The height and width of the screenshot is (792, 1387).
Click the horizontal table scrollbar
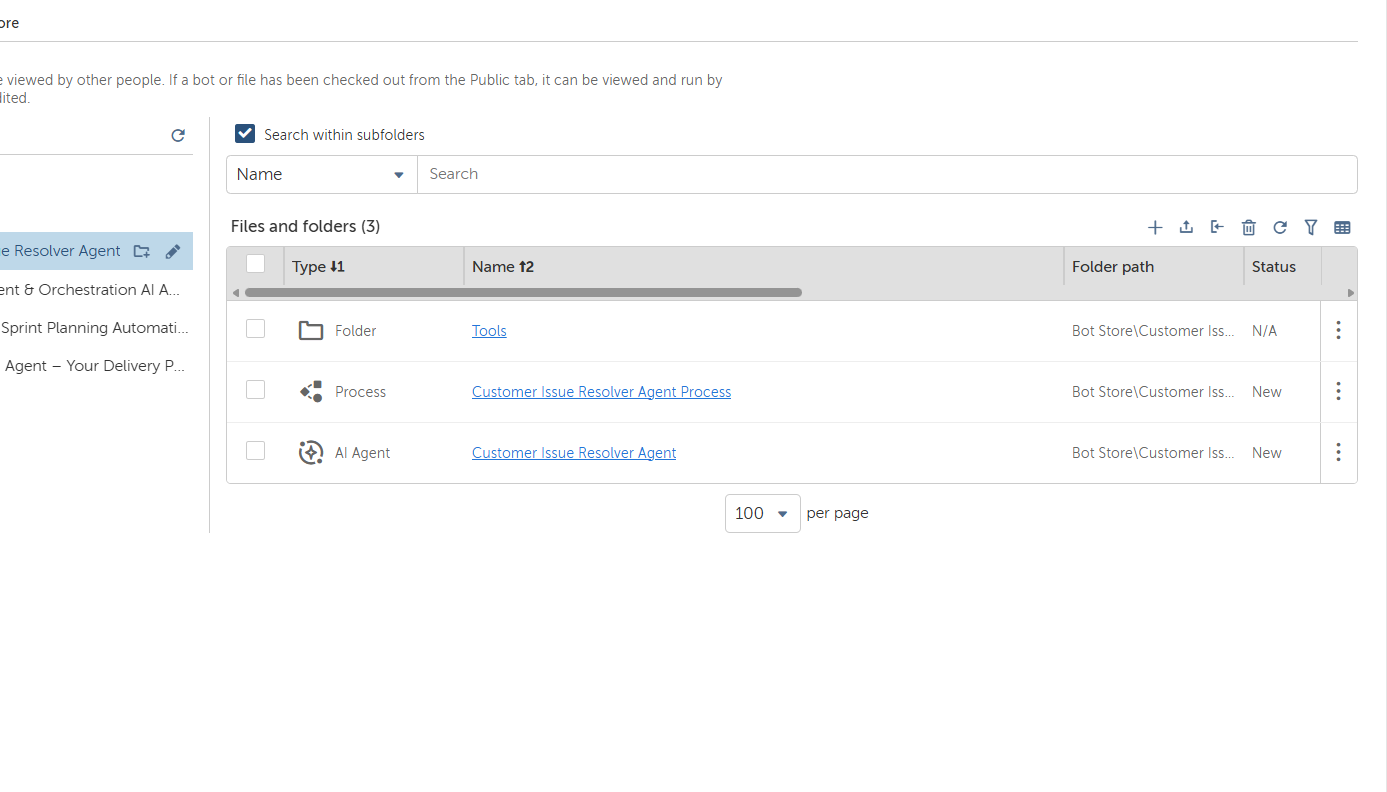[x=522, y=293]
